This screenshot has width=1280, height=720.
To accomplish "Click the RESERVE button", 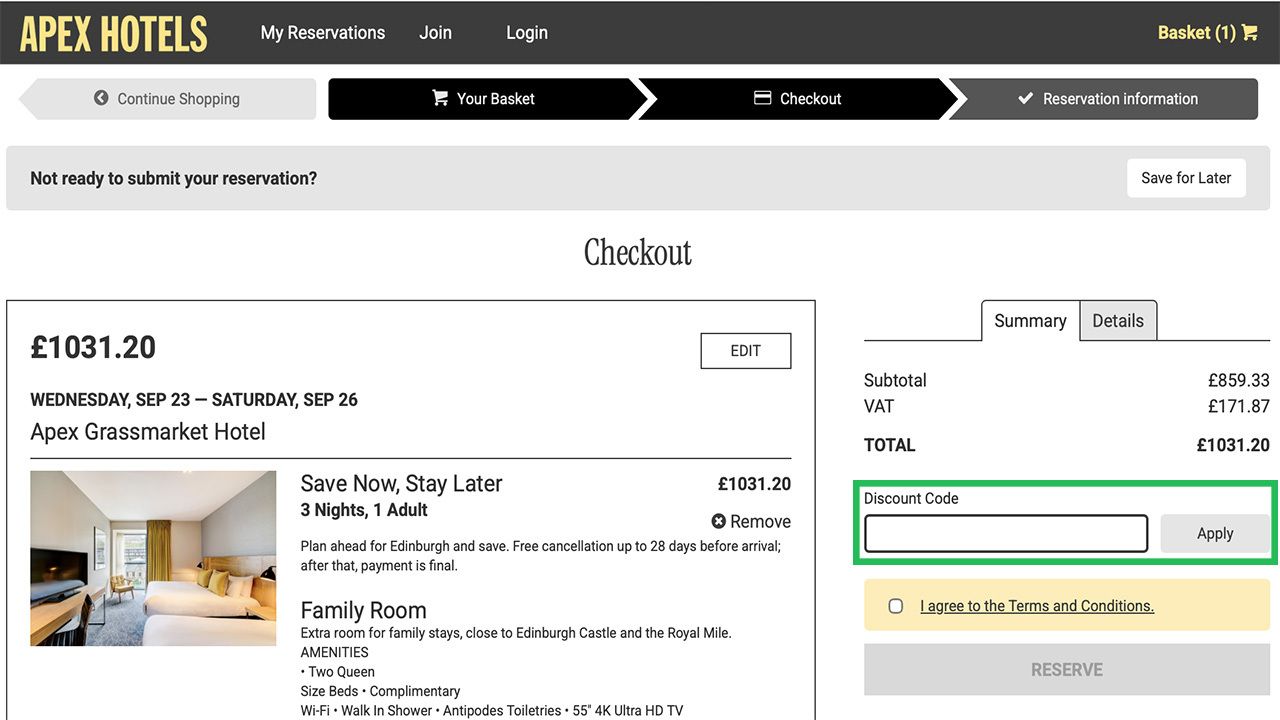I will coord(1067,670).
